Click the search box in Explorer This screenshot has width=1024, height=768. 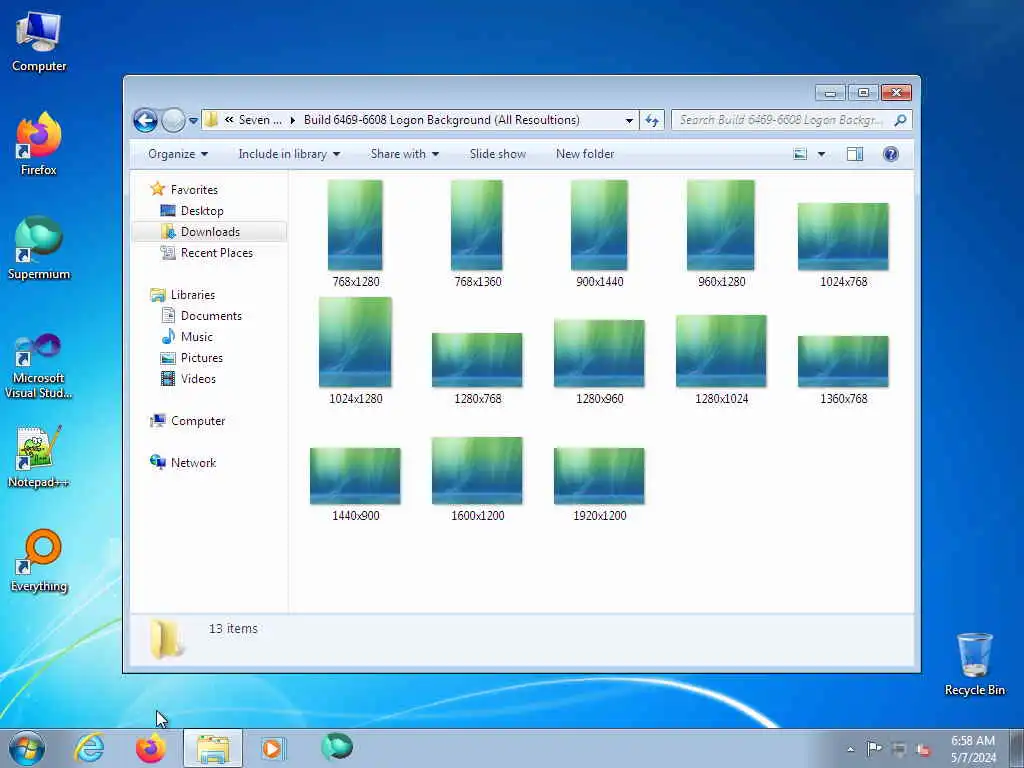(792, 120)
